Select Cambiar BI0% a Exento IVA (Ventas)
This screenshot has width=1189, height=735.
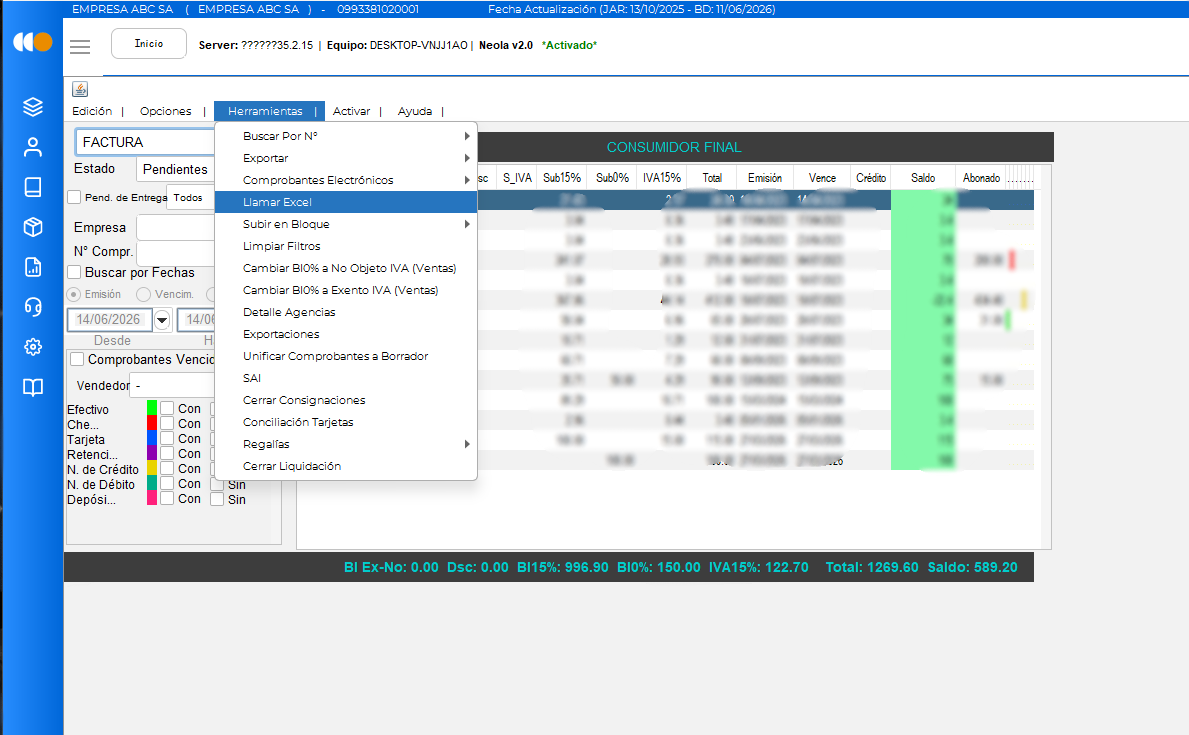click(x=346, y=290)
